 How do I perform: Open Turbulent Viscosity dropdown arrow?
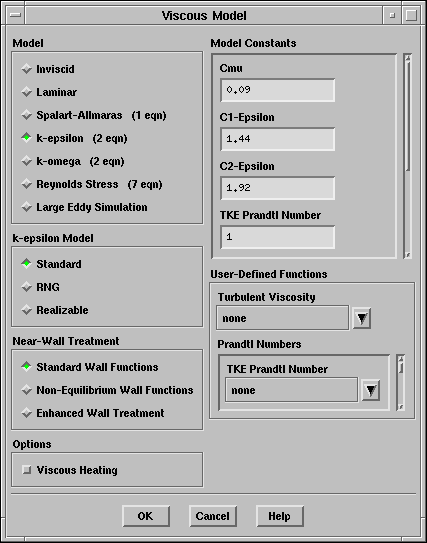(x=362, y=318)
